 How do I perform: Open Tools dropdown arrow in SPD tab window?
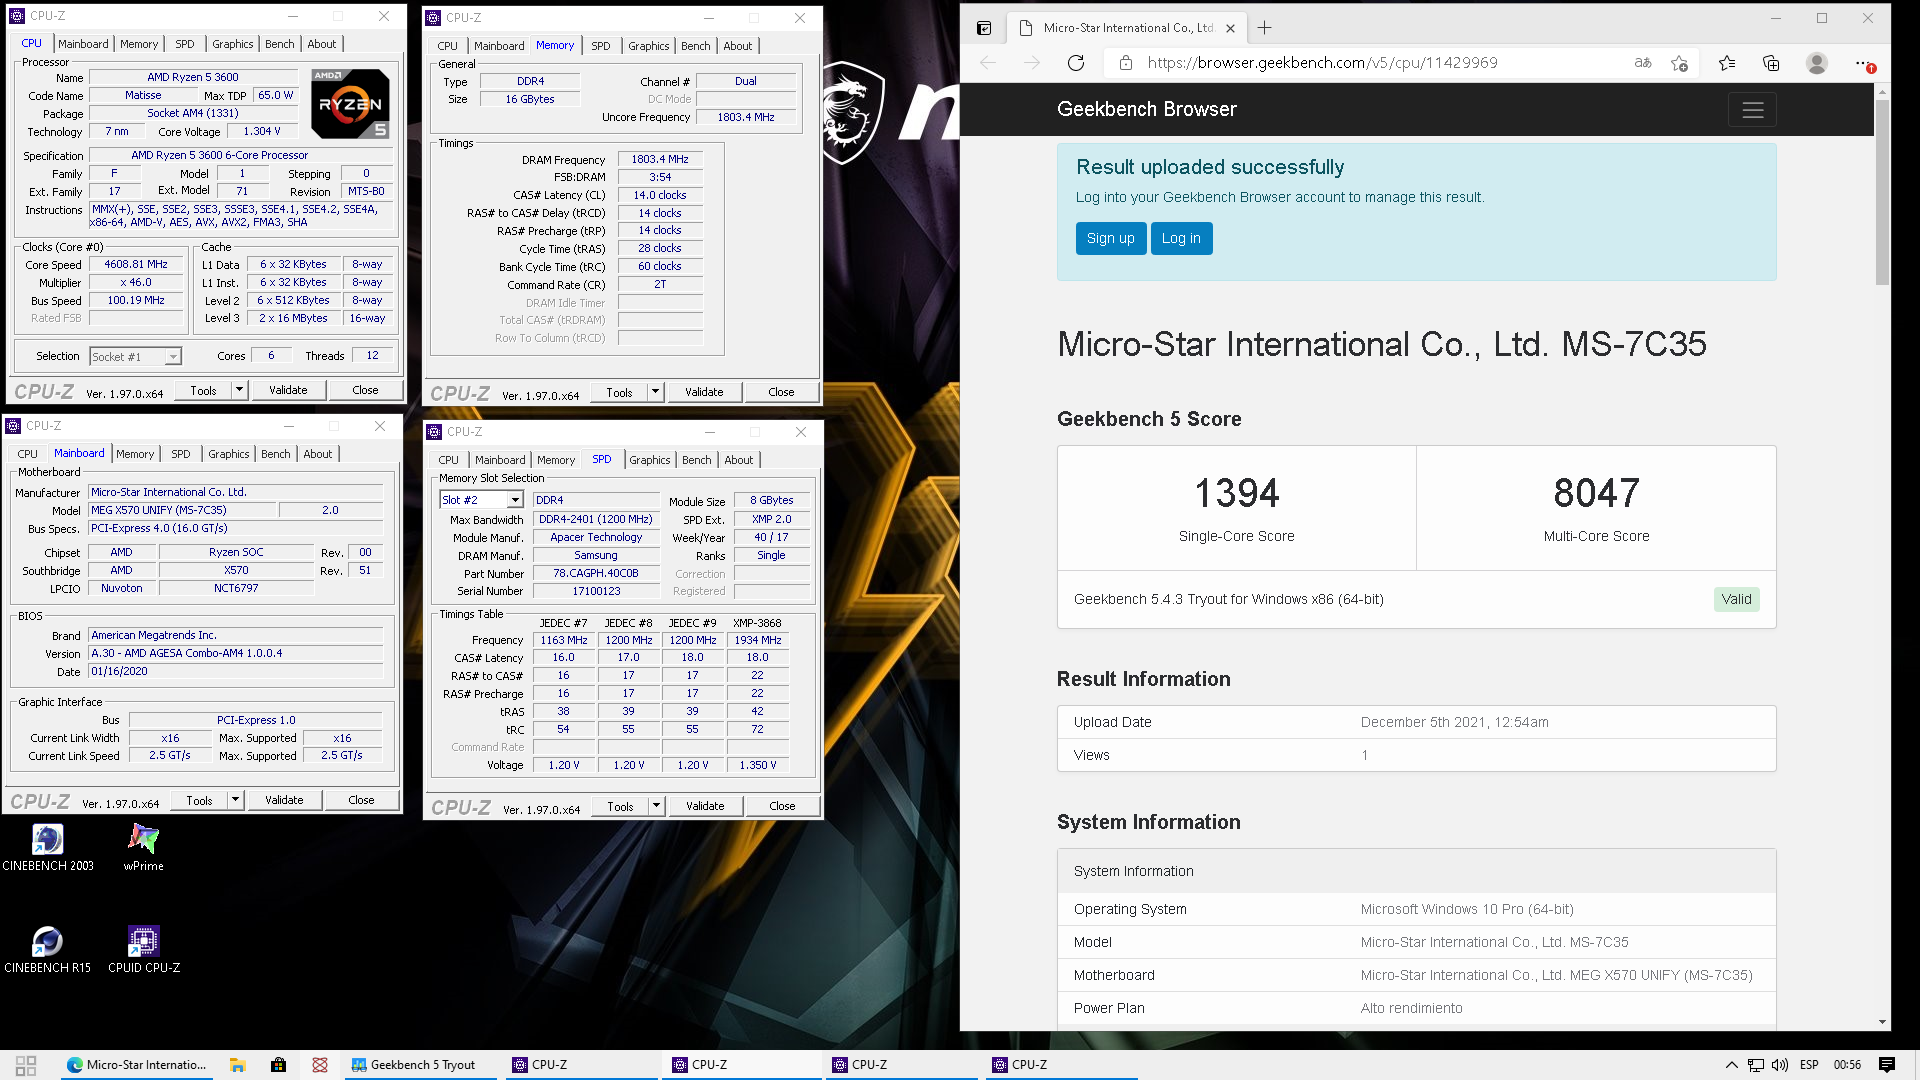tap(656, 806)
